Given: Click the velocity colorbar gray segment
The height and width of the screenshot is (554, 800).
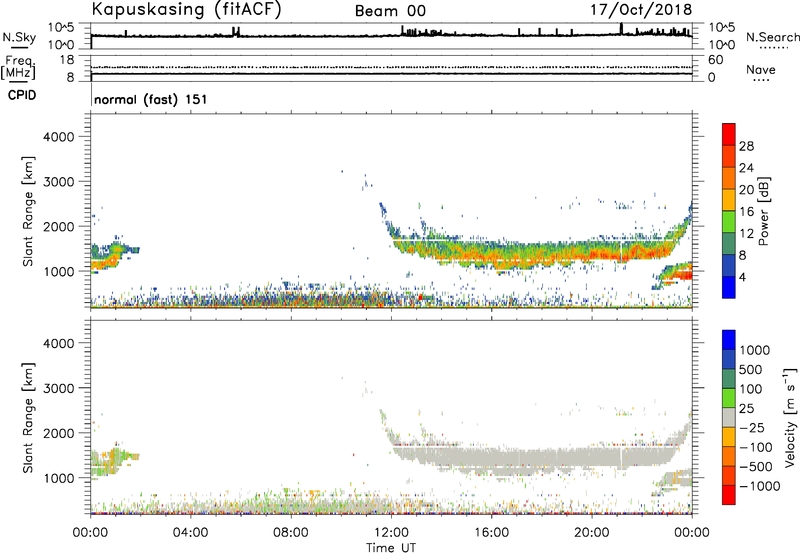Looking at the screenshot, I should point(729,418).
